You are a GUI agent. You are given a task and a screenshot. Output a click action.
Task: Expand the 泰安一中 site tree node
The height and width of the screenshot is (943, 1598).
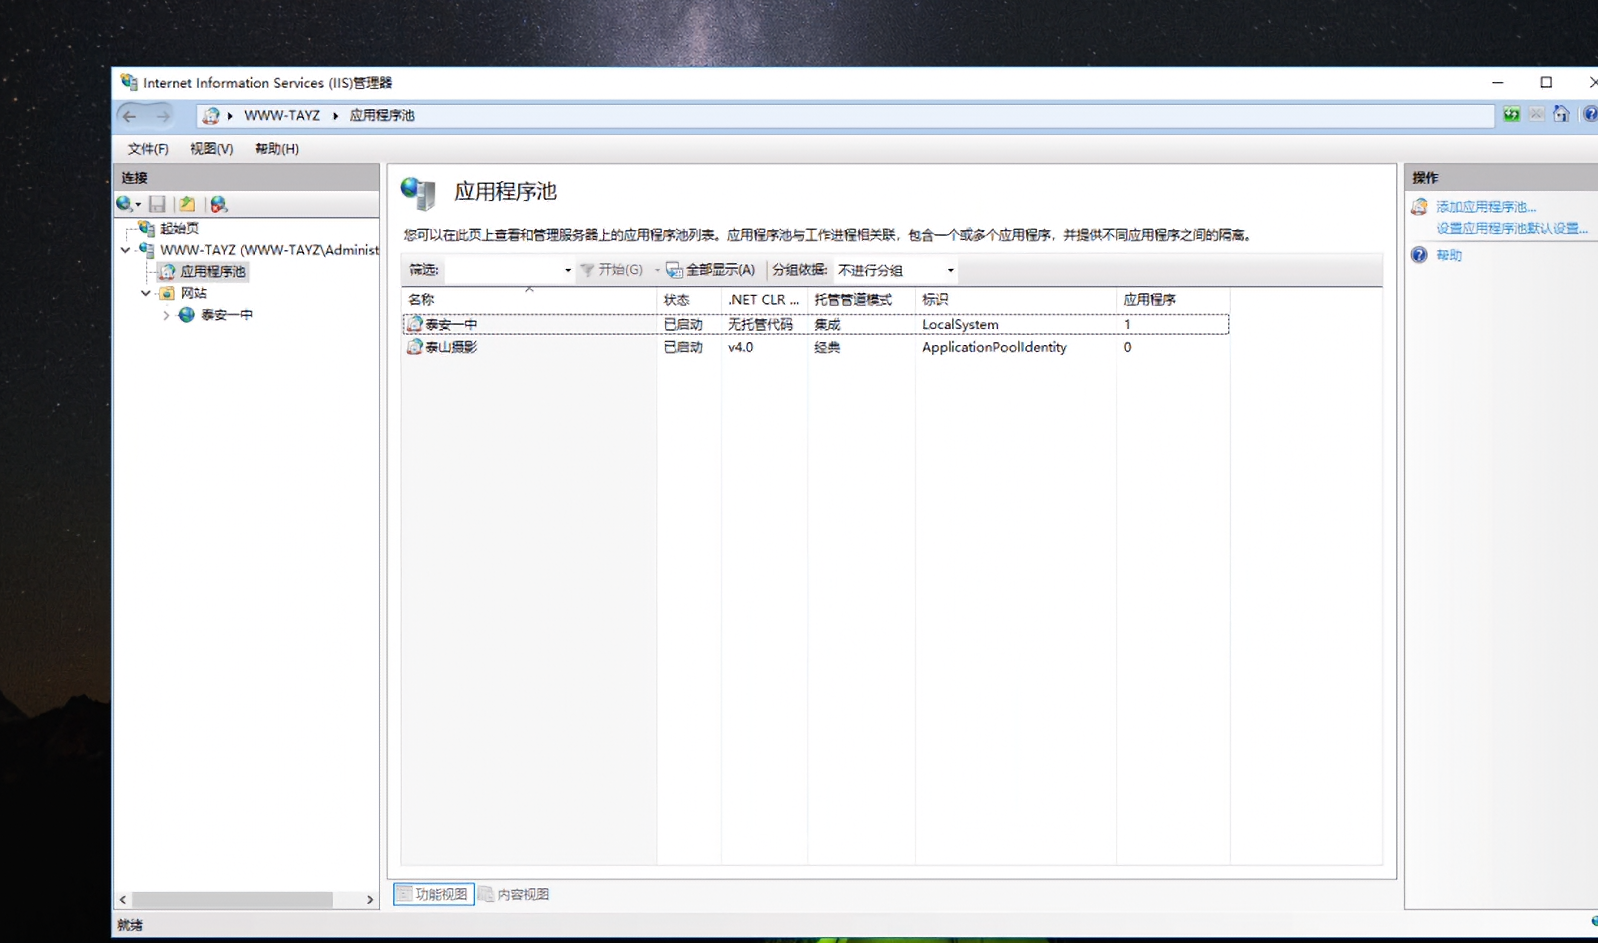point(166,315)
